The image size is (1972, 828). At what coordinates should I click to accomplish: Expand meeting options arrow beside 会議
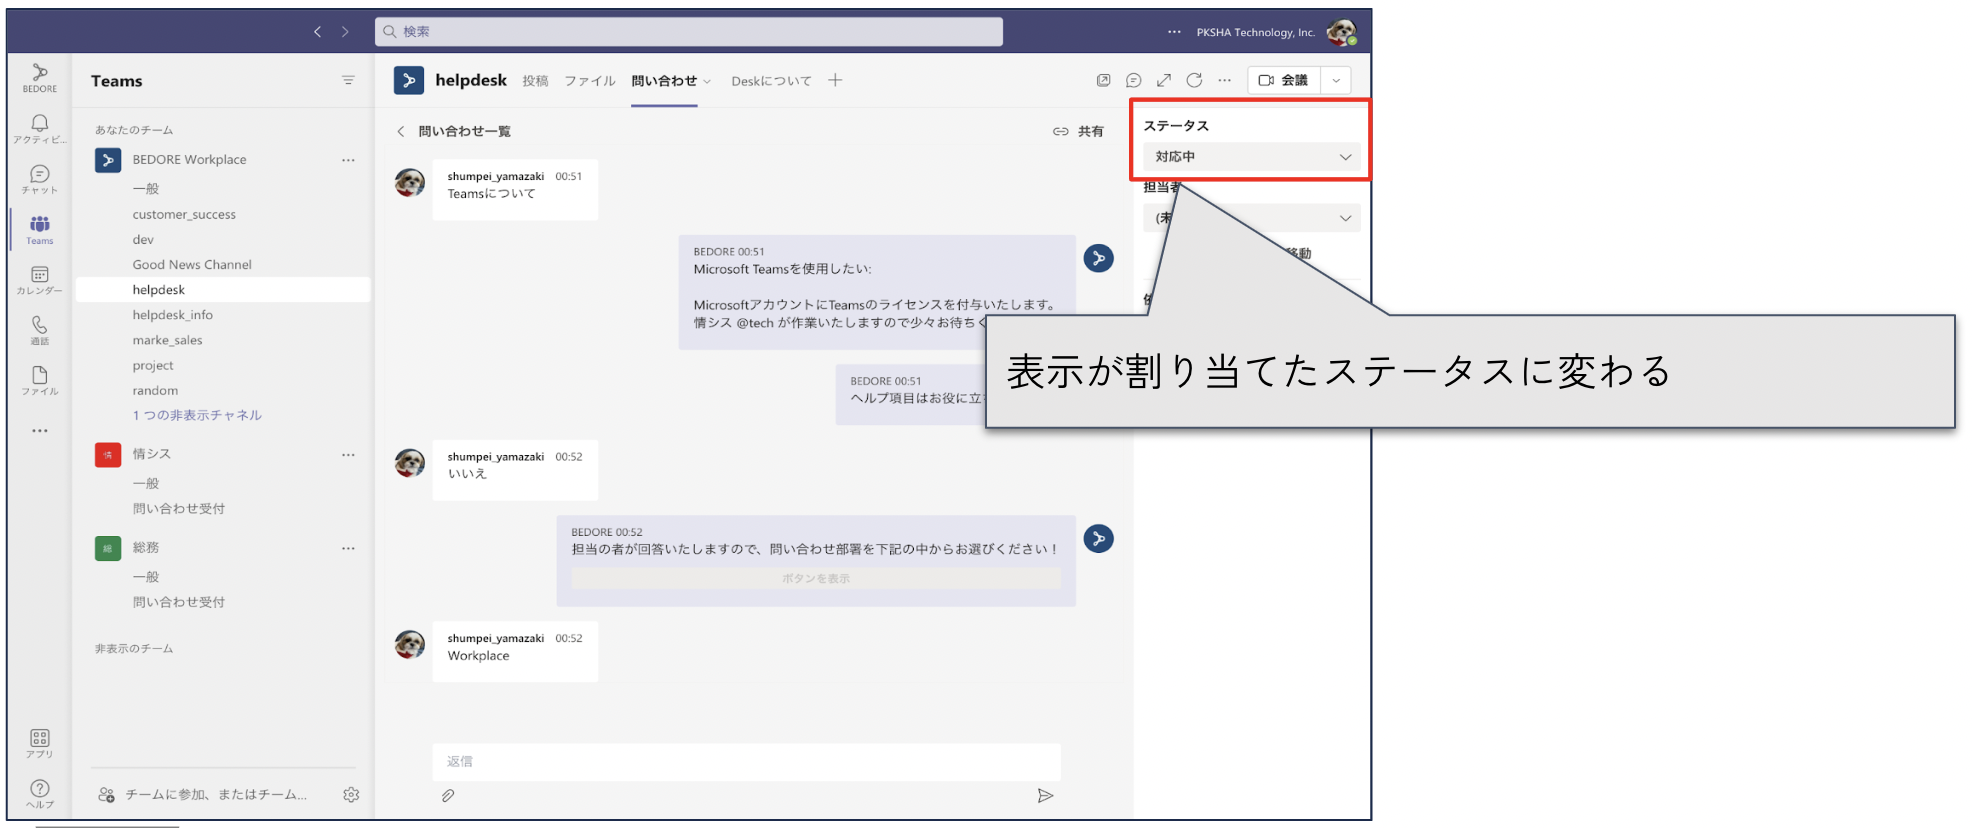(1336, 80)
